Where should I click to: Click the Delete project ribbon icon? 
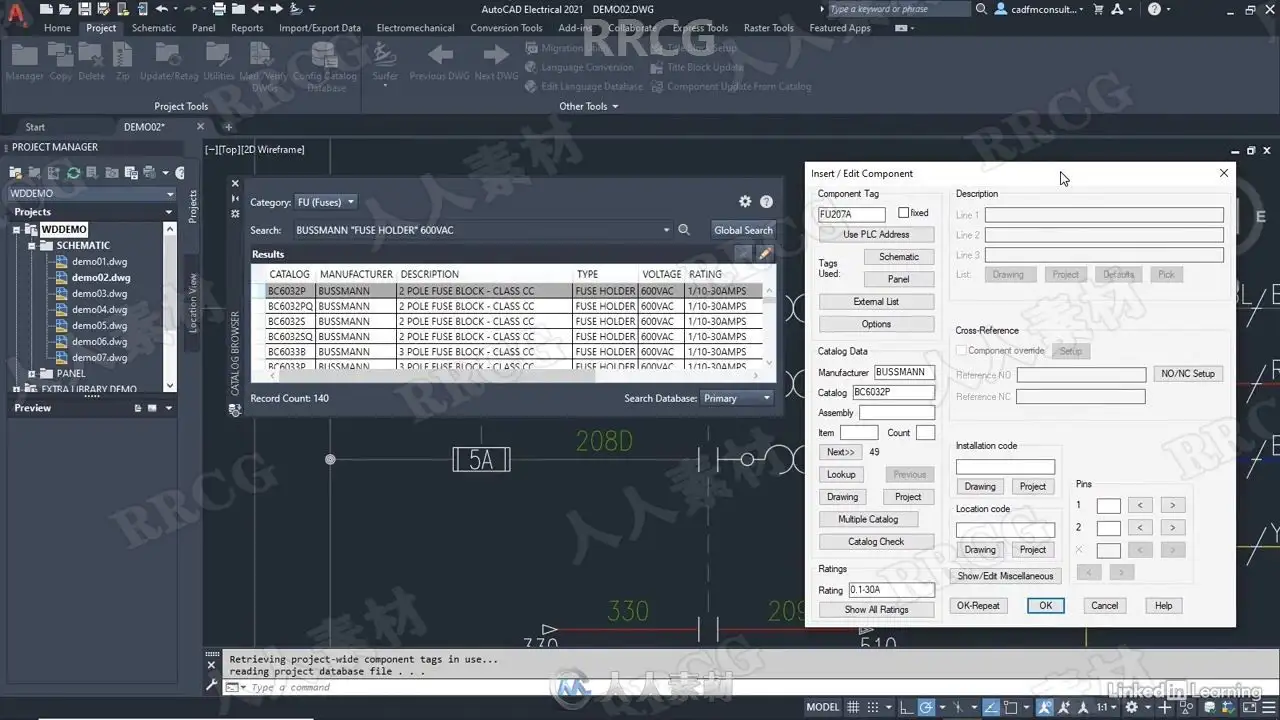[x=91, y=62]
